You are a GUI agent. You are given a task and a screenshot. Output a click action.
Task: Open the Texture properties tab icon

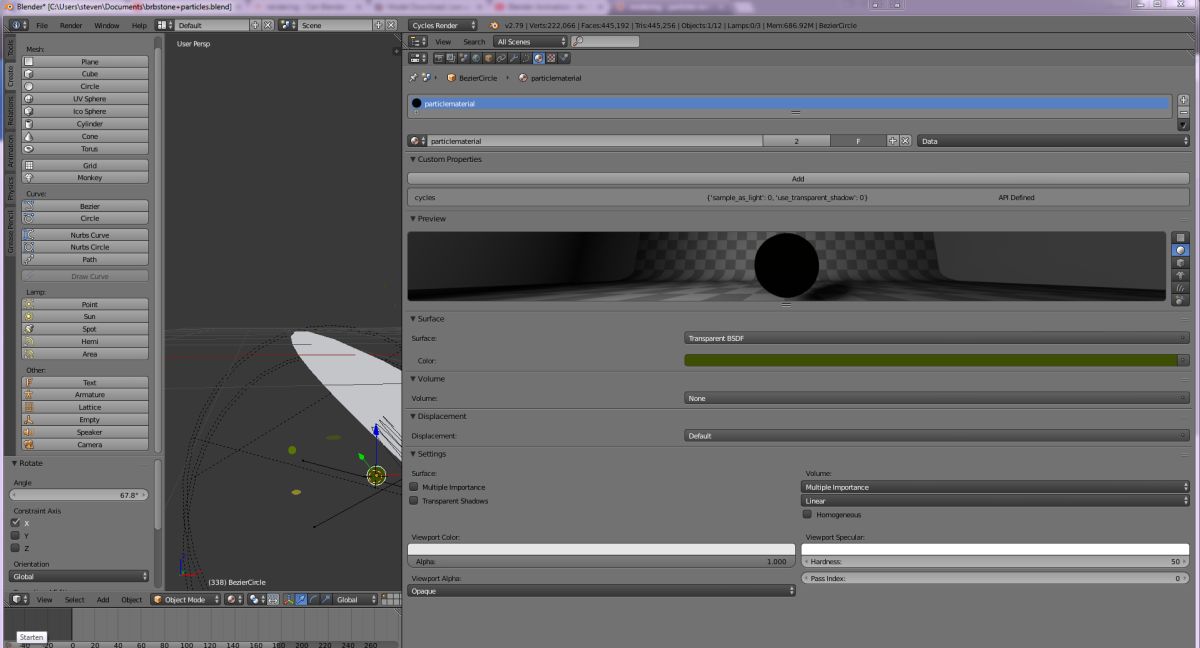click(551, 58)
